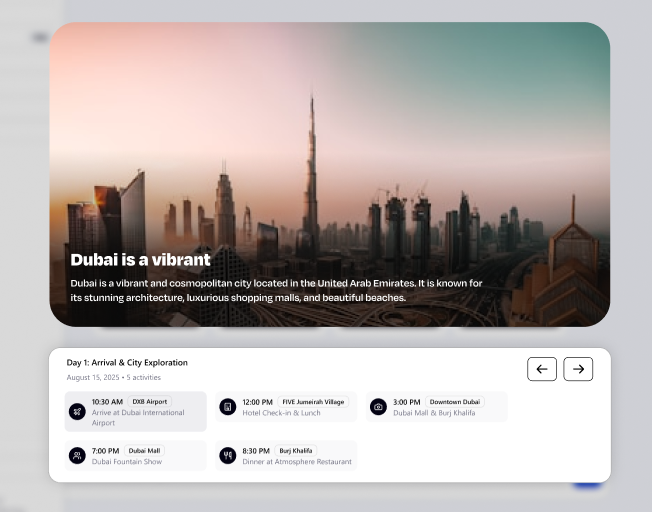Click the people icon for Fountain Show
Image resolution: width=652 pixels, height=512 pixels.
point(77,455)
